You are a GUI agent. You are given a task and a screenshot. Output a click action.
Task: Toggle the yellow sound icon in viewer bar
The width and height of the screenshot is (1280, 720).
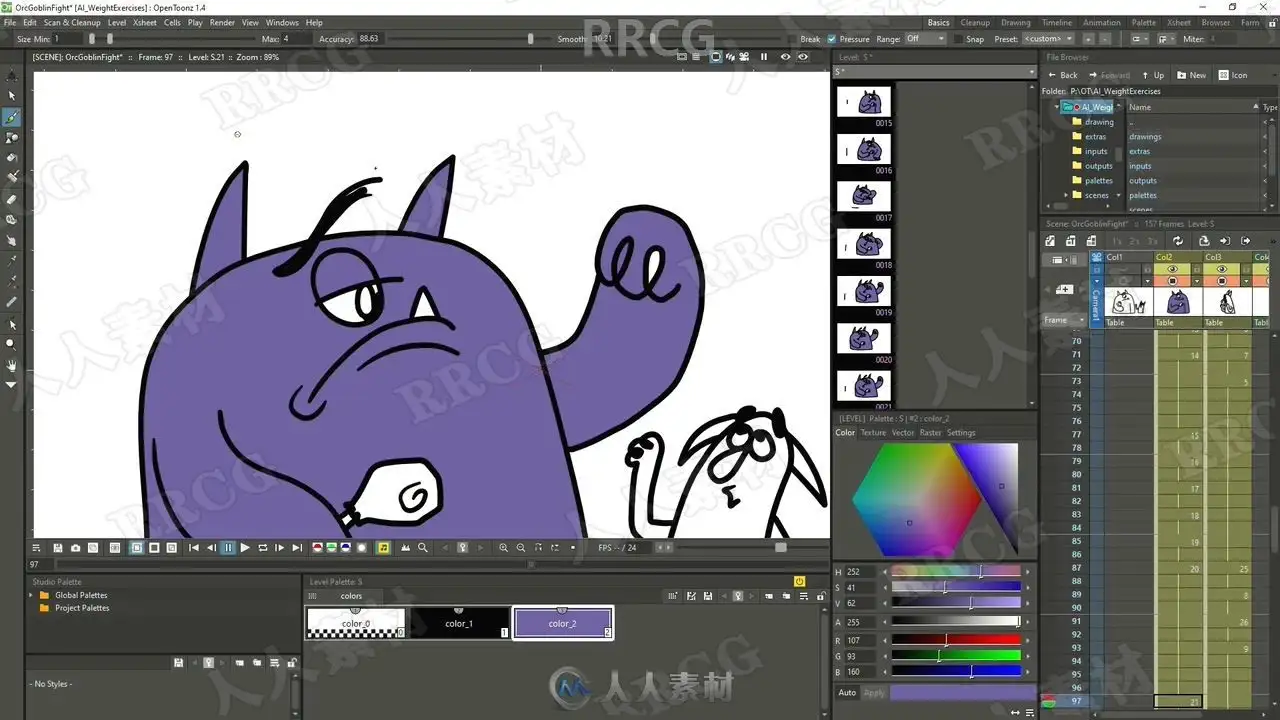click(x=383, y=548)
